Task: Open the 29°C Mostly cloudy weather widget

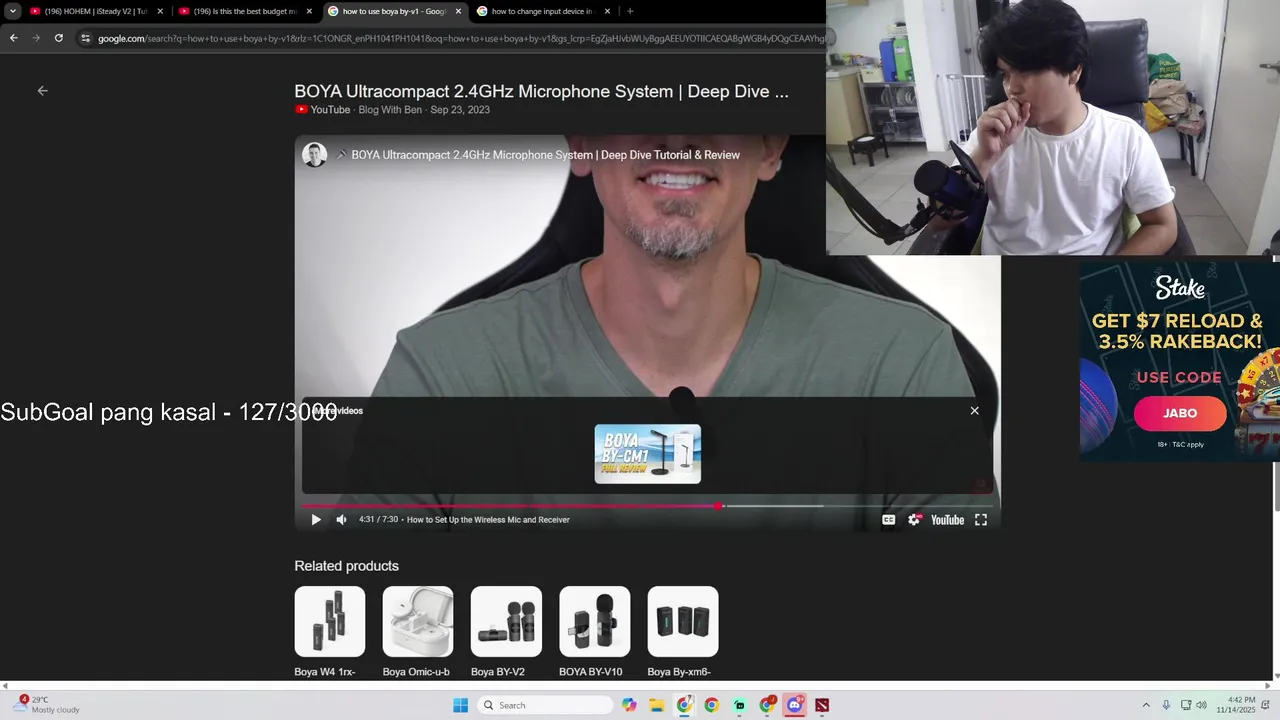Action: [x=48, y=705]
